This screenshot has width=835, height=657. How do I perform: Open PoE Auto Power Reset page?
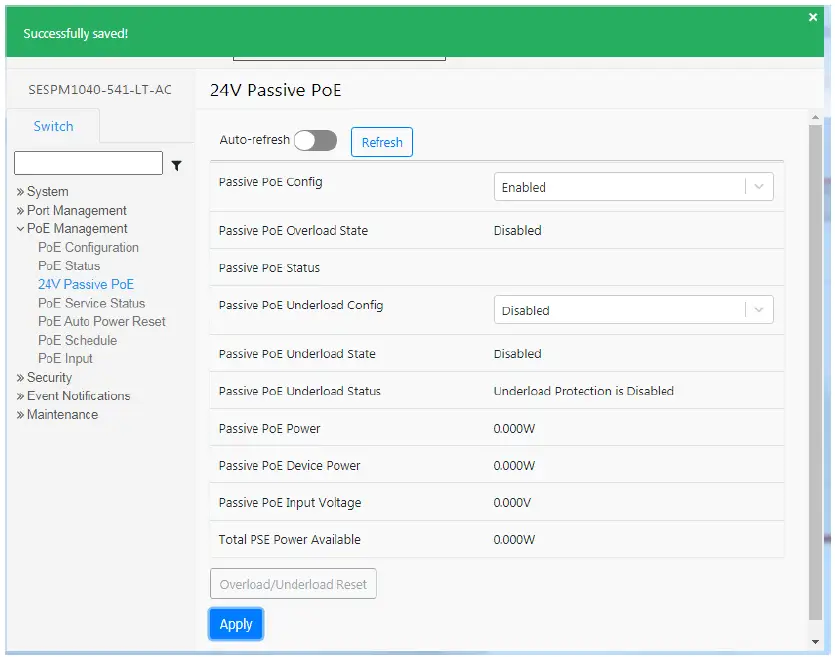pos(101,321)
